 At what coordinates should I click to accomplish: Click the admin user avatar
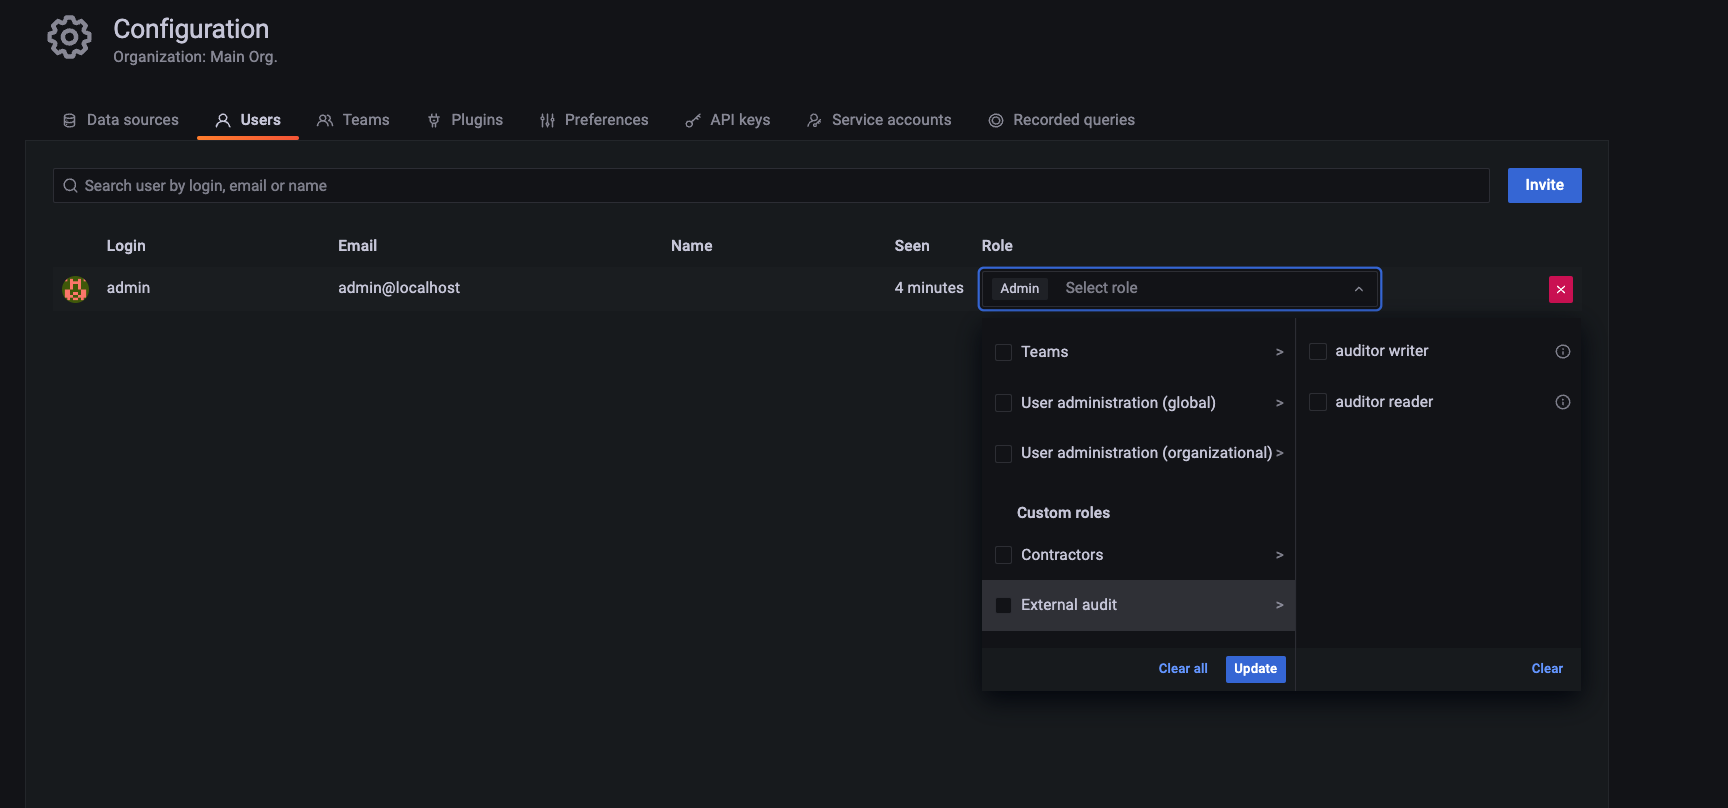(75, 289)
